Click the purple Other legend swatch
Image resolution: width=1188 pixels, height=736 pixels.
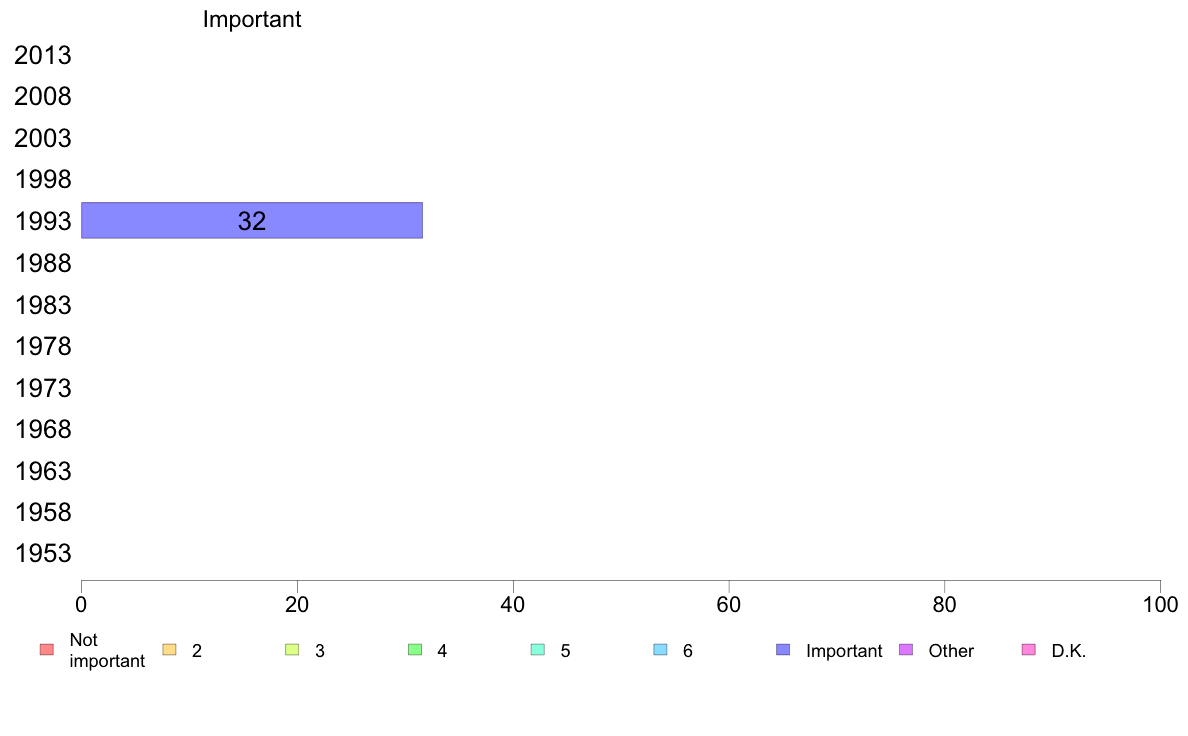[x=906, y=650]
